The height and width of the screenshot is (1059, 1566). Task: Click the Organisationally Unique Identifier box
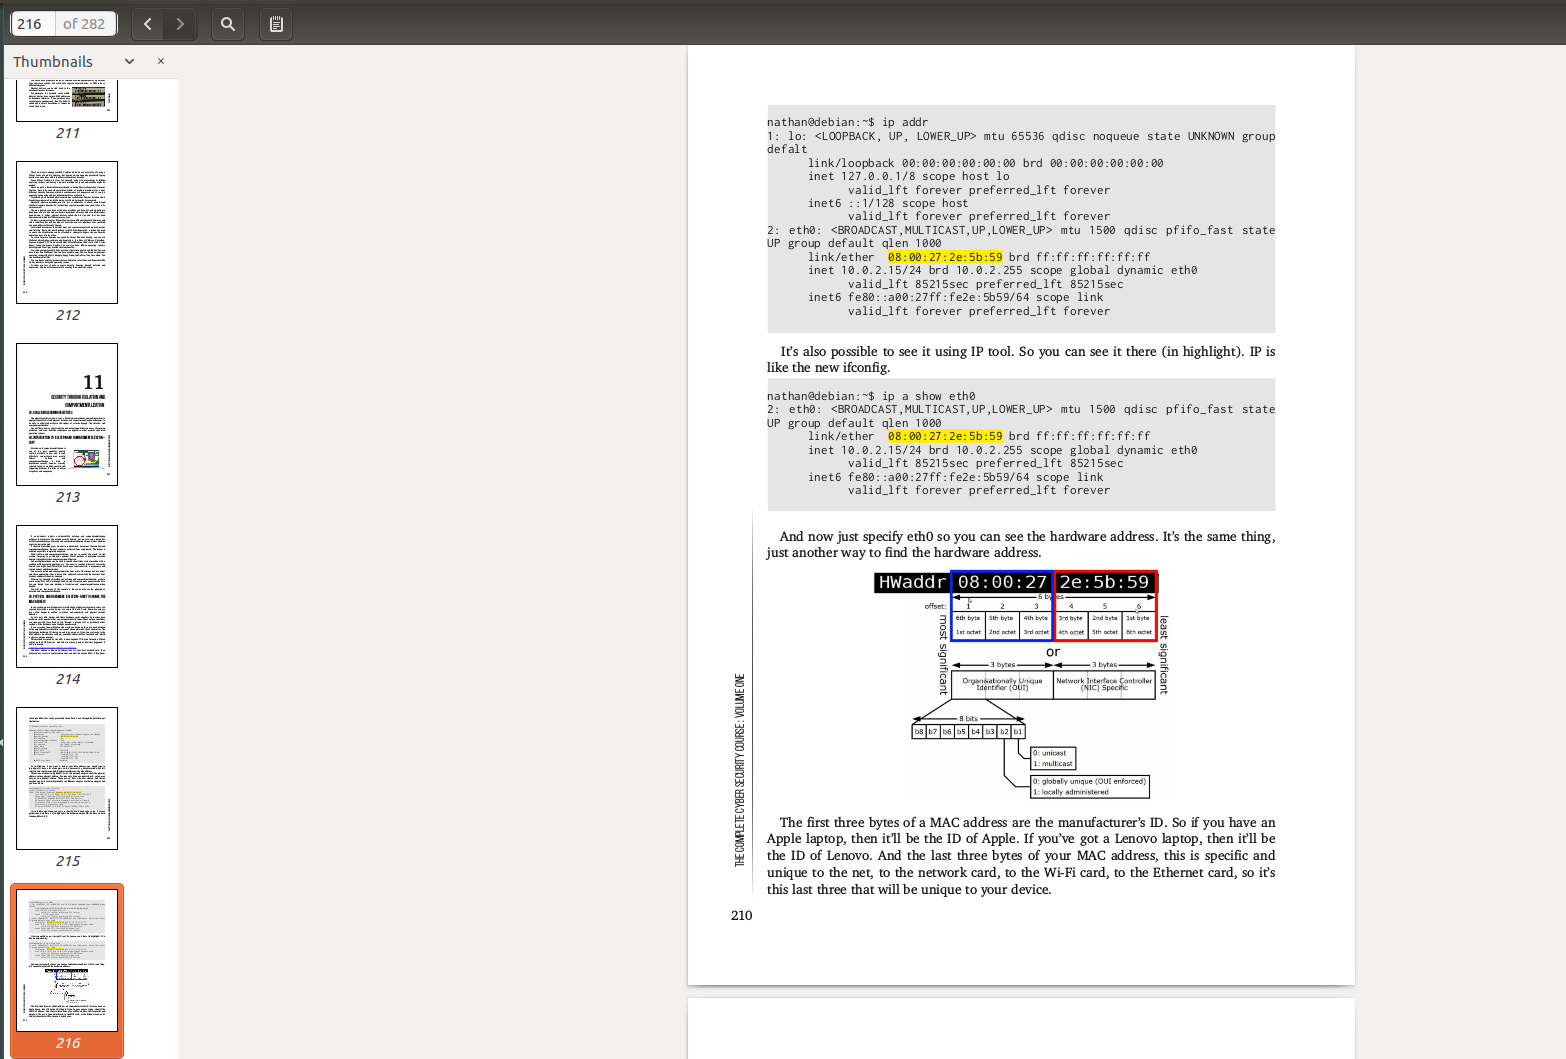[1002, 684]
